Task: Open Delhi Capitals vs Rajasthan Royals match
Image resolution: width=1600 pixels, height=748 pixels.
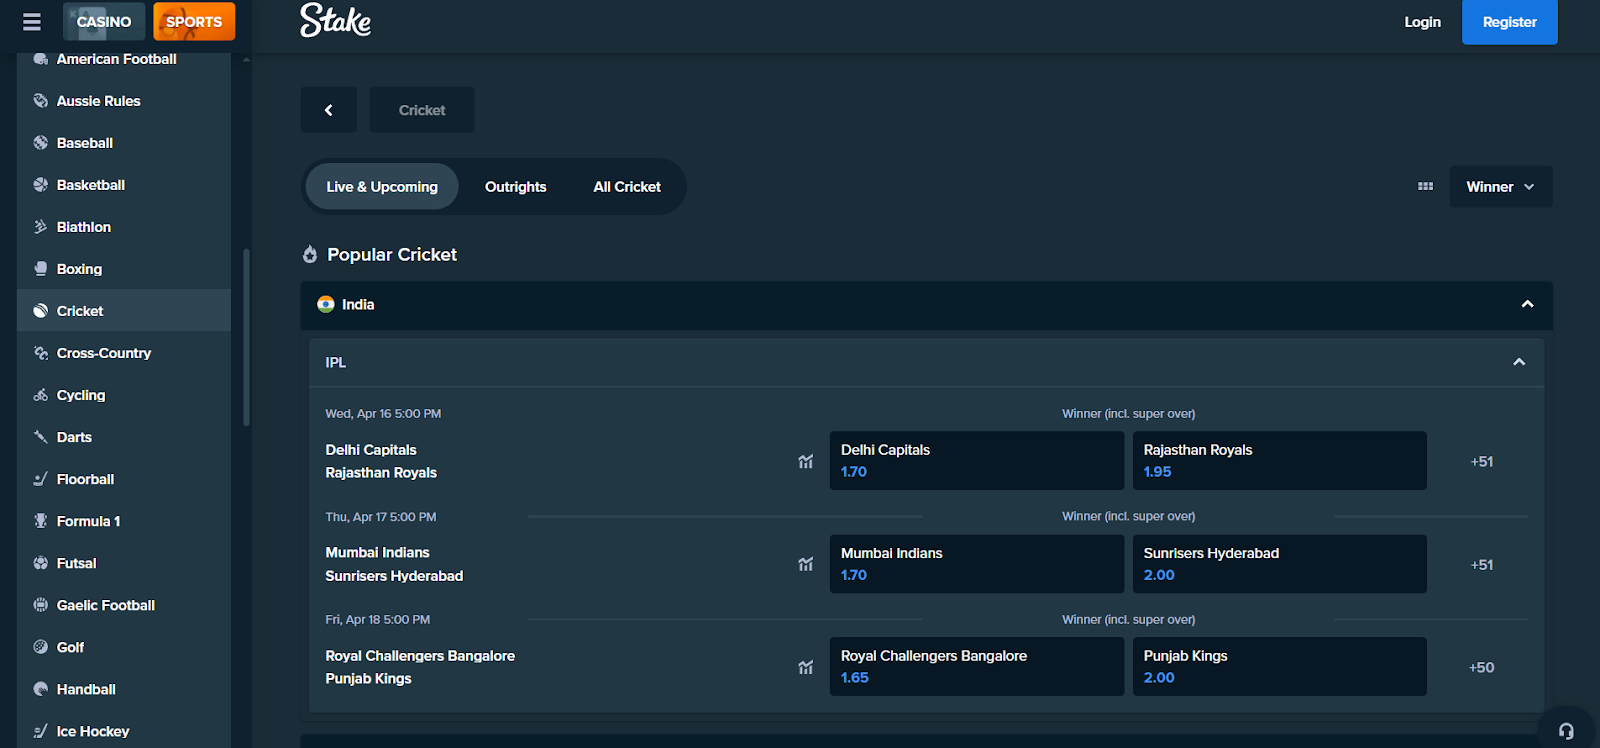Action: [381, 461]
